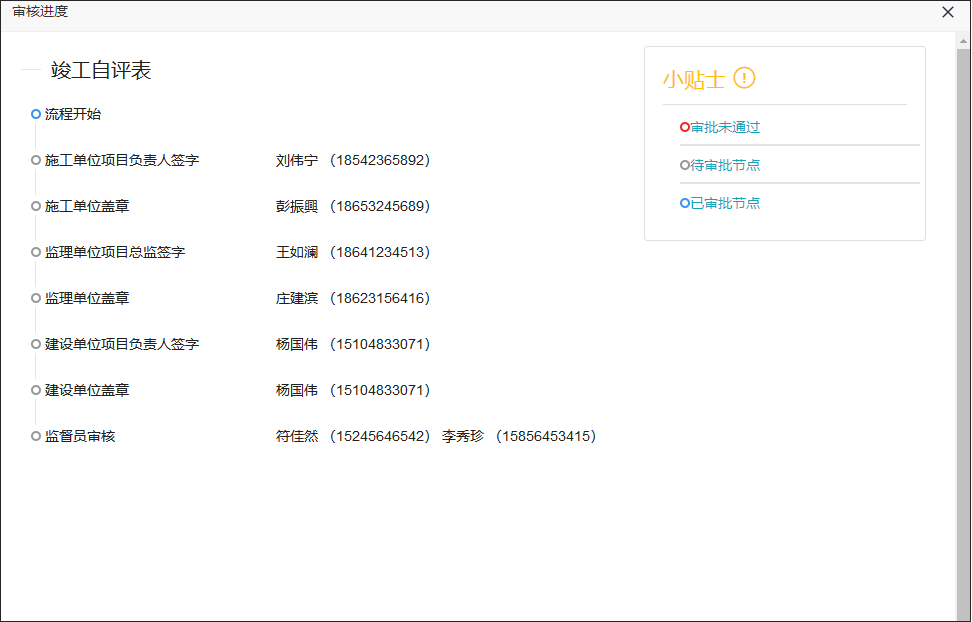Close the 审核进度 dialog
Screen dimensions: 972x622
coord(947,12)
